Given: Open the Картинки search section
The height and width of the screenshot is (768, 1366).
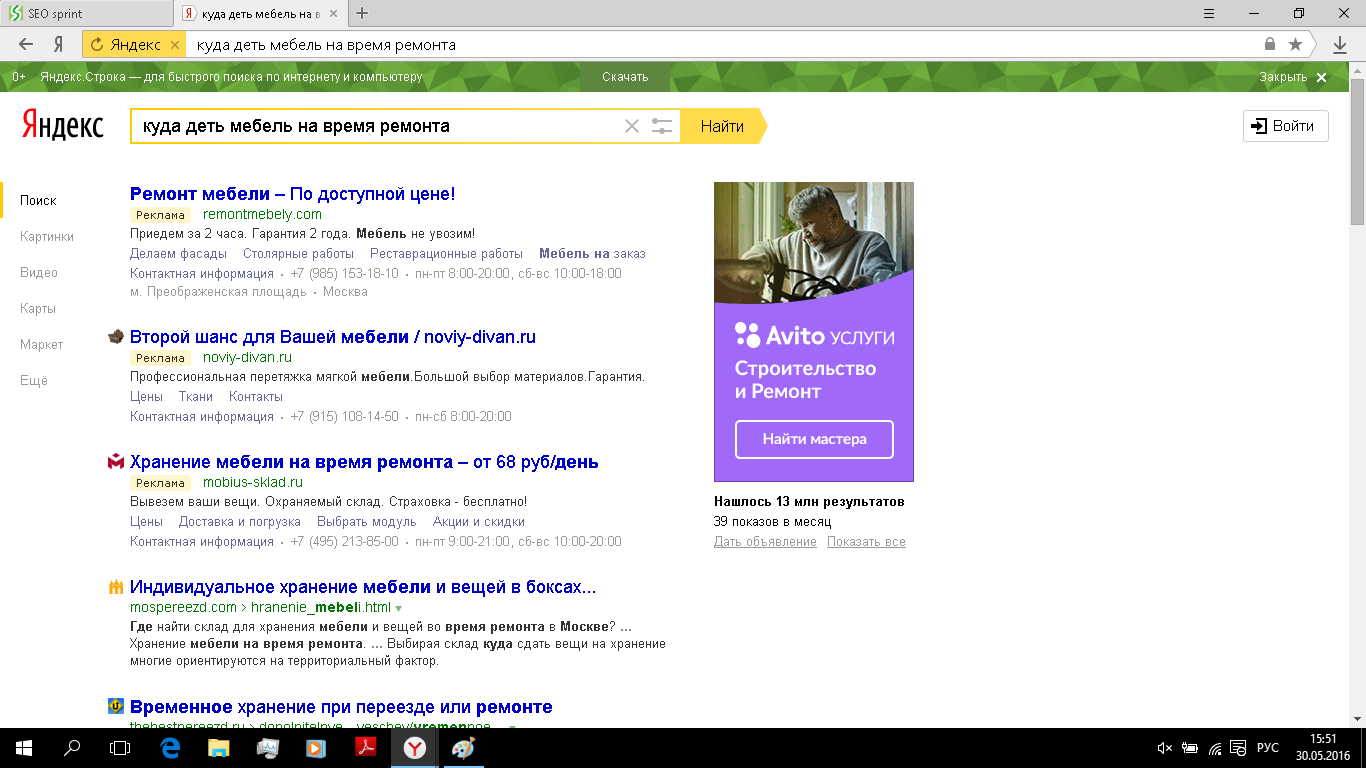Looking at the screenshot, I should click(47, 236).
